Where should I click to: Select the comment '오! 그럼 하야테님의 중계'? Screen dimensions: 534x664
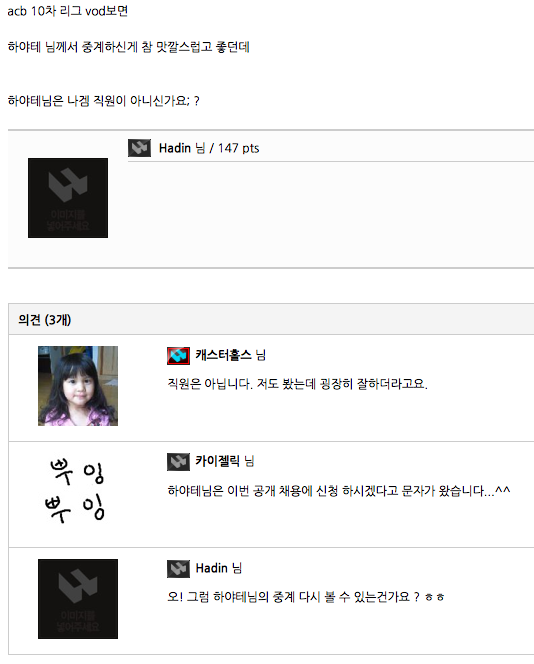point(306,597)
